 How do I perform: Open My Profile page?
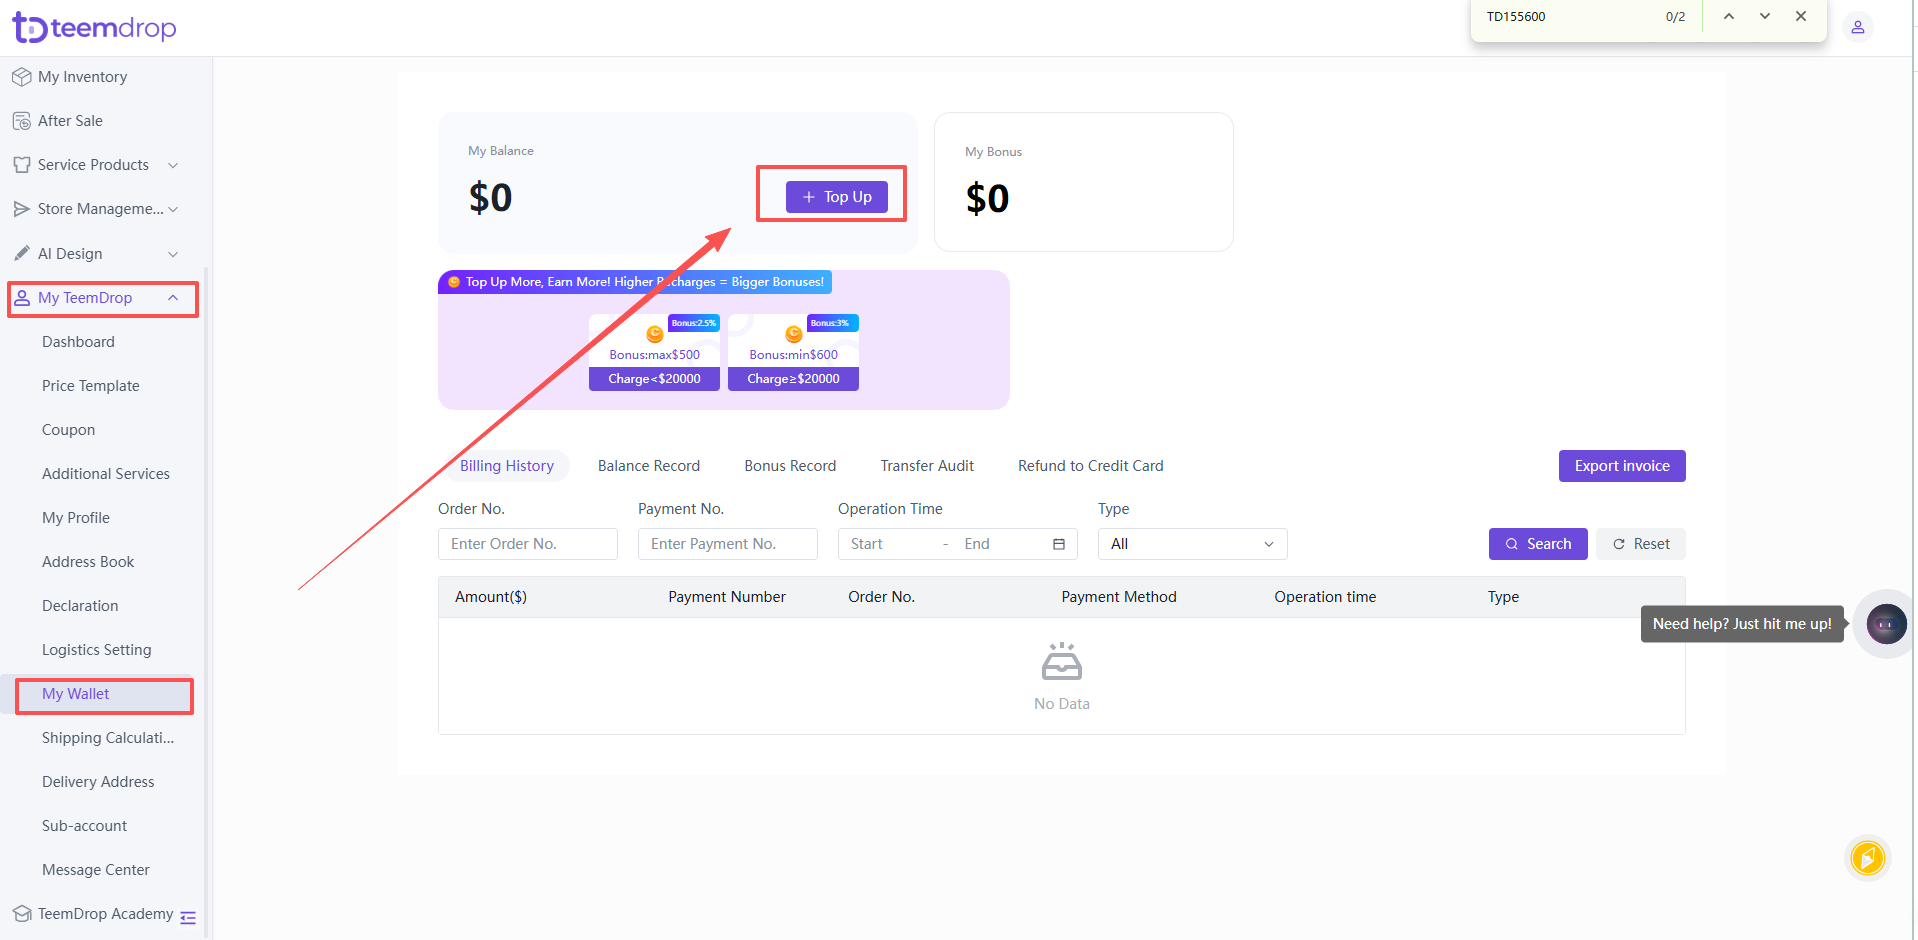click(75, 518)
